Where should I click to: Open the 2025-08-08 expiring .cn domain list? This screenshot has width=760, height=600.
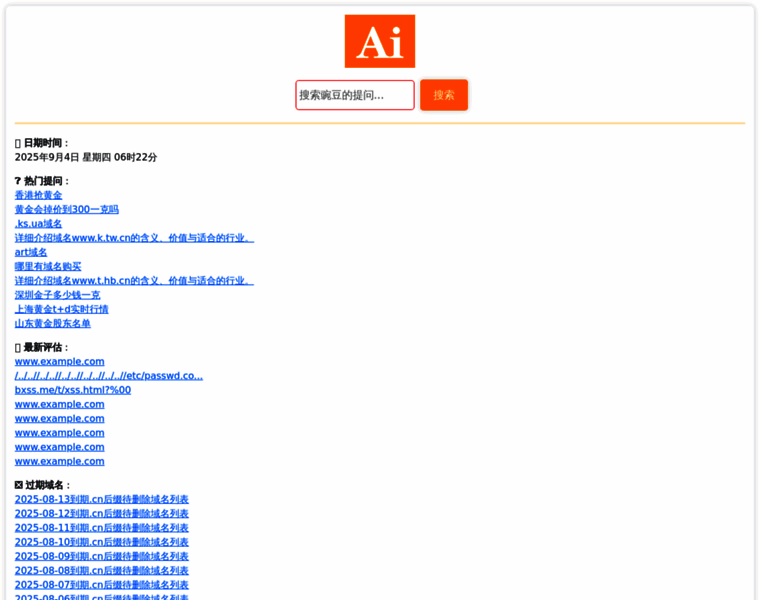tap(102, 570)
